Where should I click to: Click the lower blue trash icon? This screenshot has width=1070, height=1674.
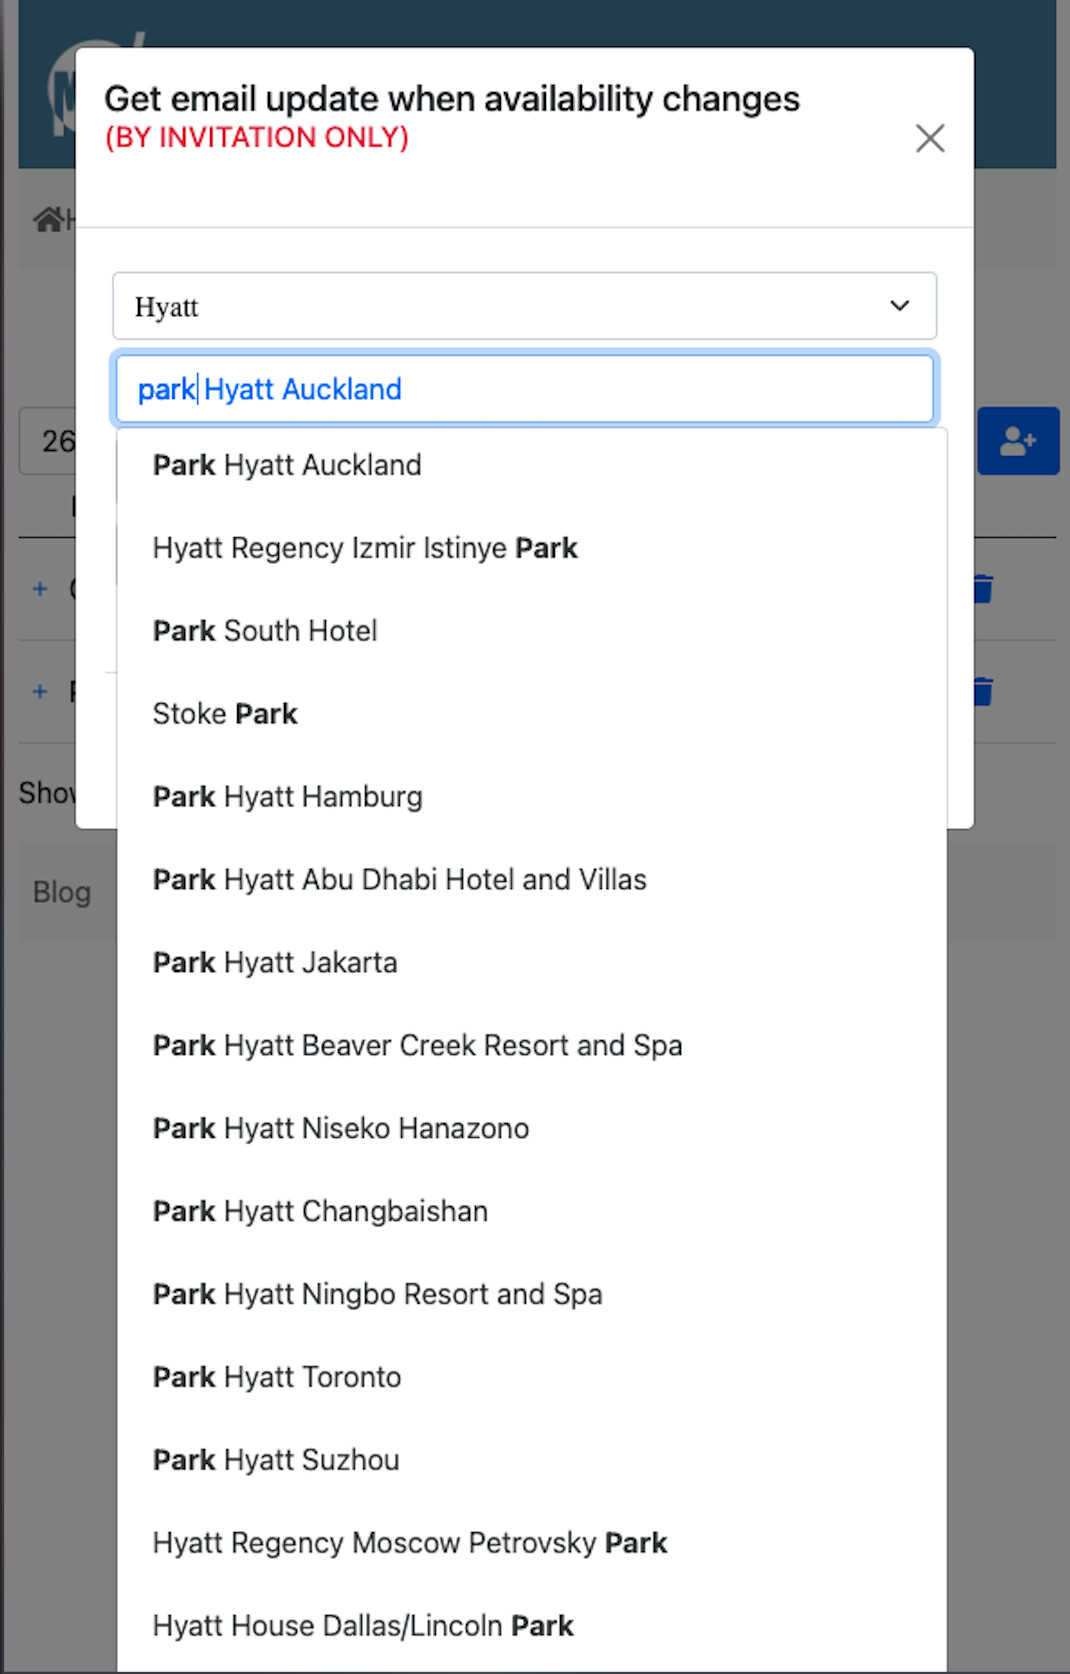click(983, 691)
